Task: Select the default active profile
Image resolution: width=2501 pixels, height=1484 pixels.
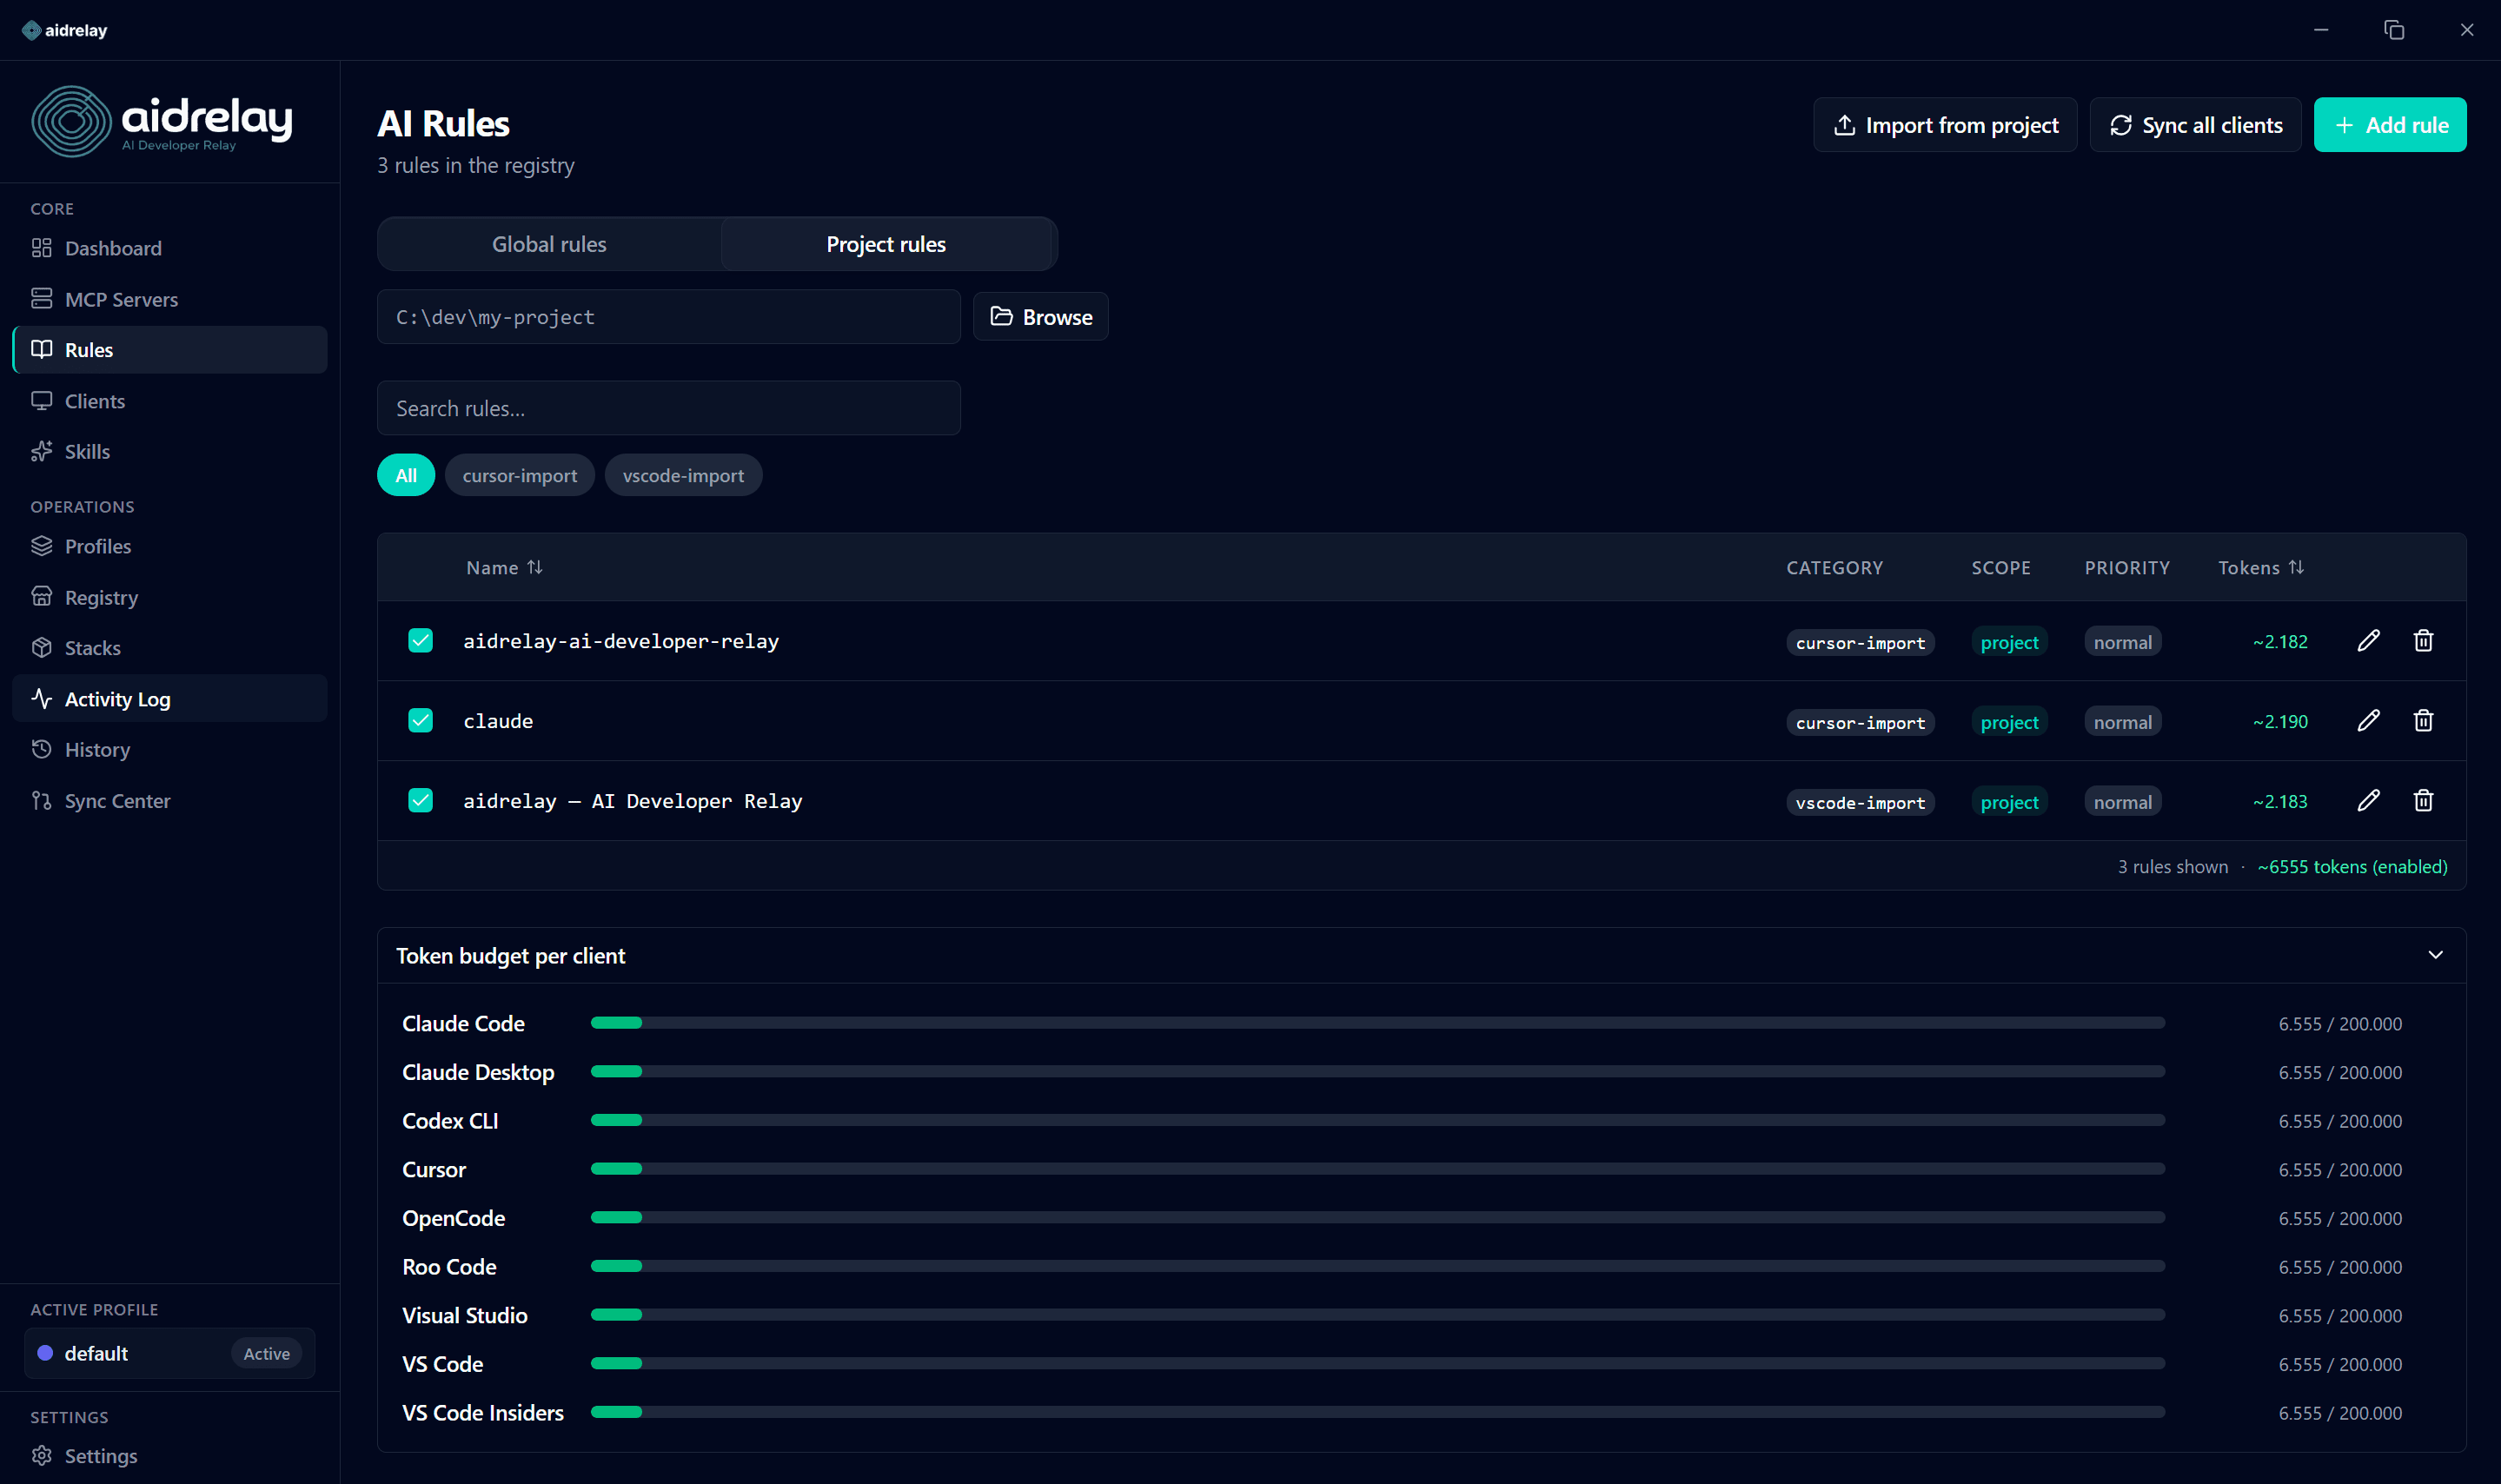Action: click(169, 1353)
